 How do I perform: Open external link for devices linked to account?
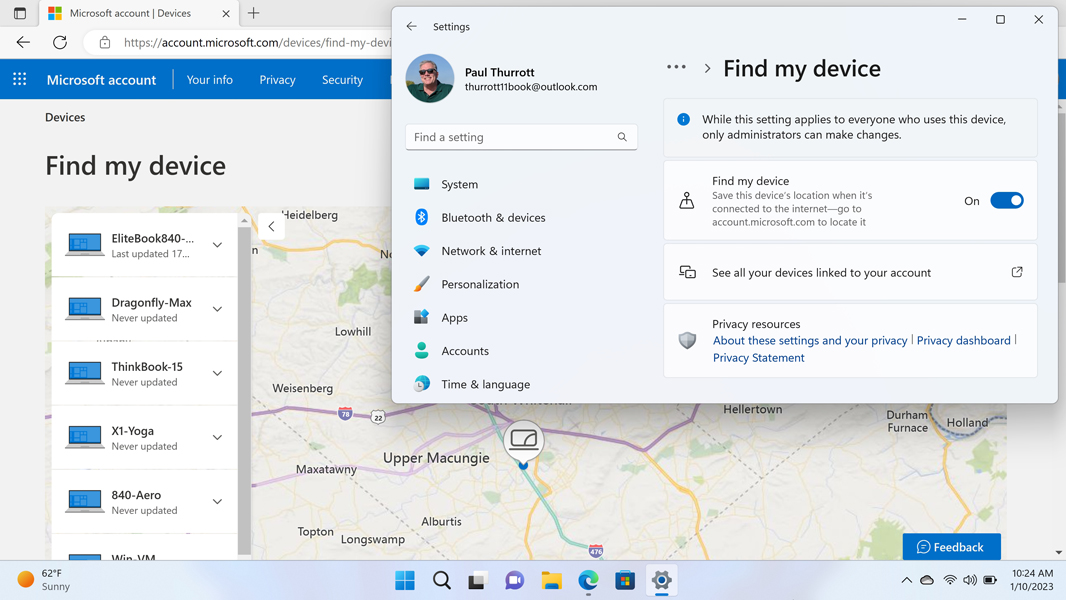[1017, 272]
